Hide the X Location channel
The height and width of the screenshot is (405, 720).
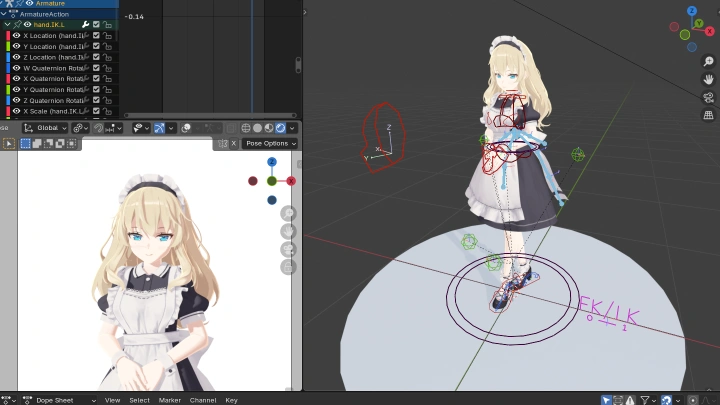pos(16,35)
